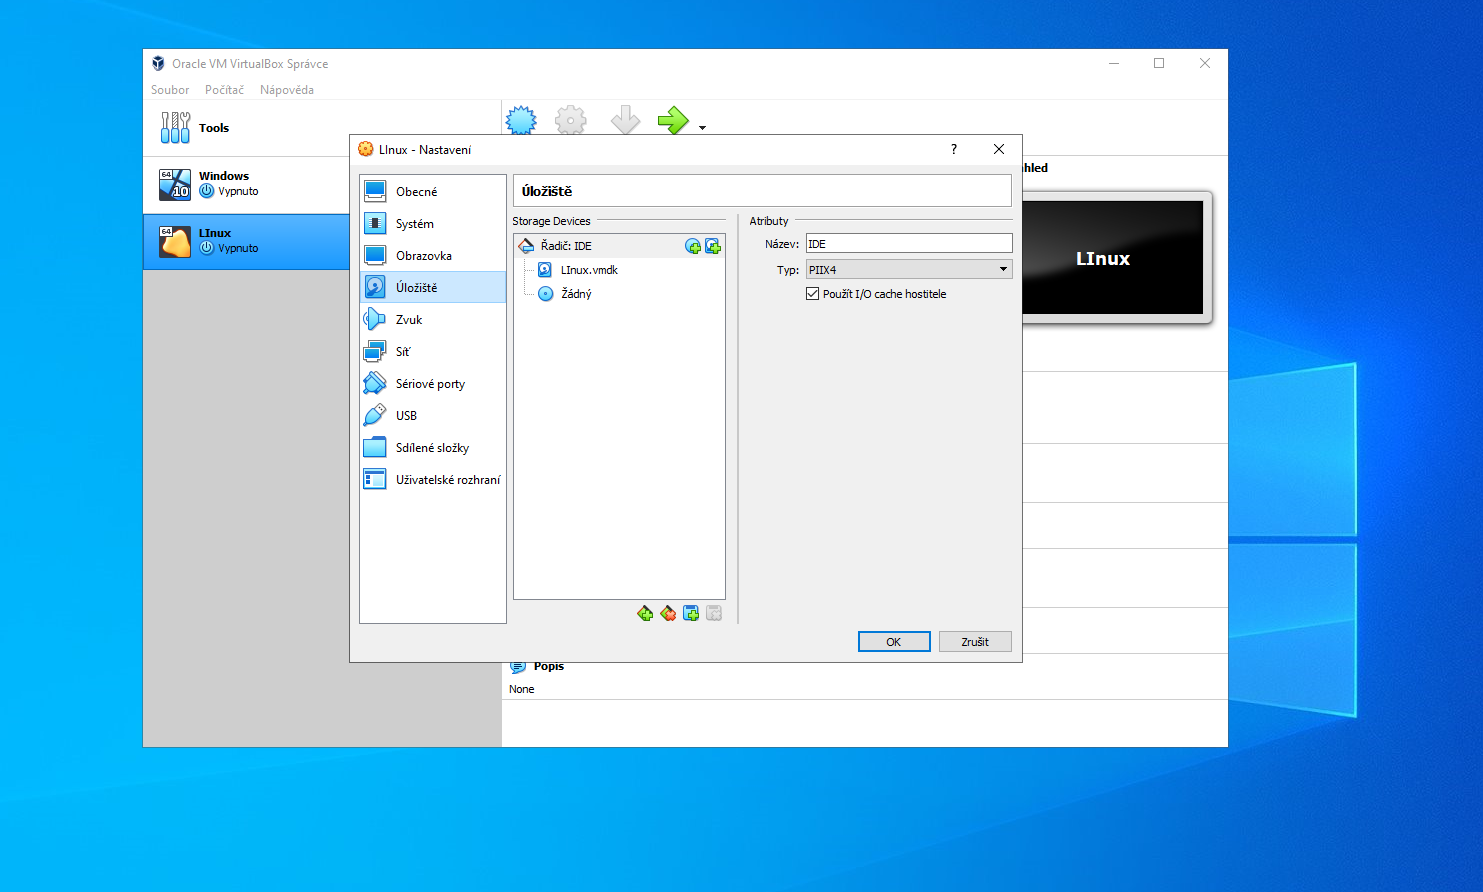Image resolution: width=1483 pixels, height=892 pixels.
Task: Open the Typ dropdown showing PIIX4
Action: tap(909, 270)
